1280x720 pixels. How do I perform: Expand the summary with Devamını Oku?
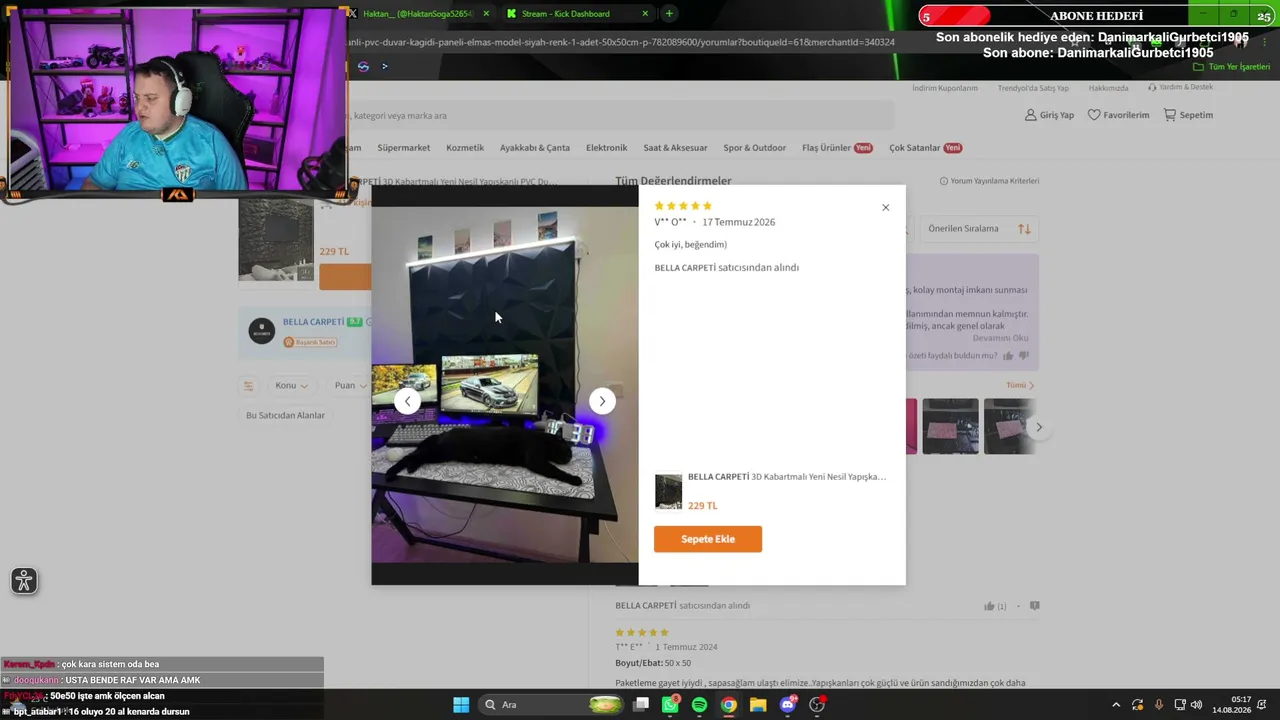1000,338
